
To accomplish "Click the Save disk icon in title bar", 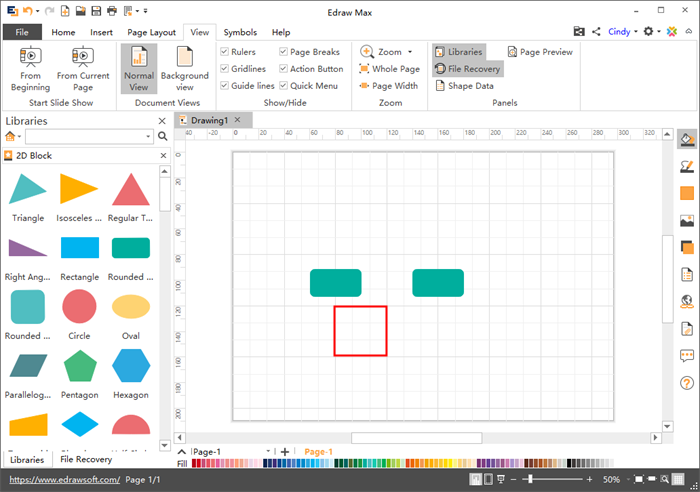I will (96, 11).
